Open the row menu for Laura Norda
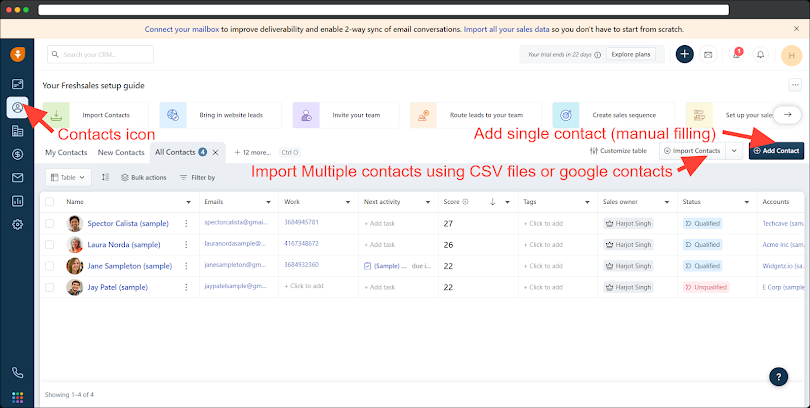Image resolution: width=810 pixels, height=408 pixels. pyautogui.click(x=186, y=244)
